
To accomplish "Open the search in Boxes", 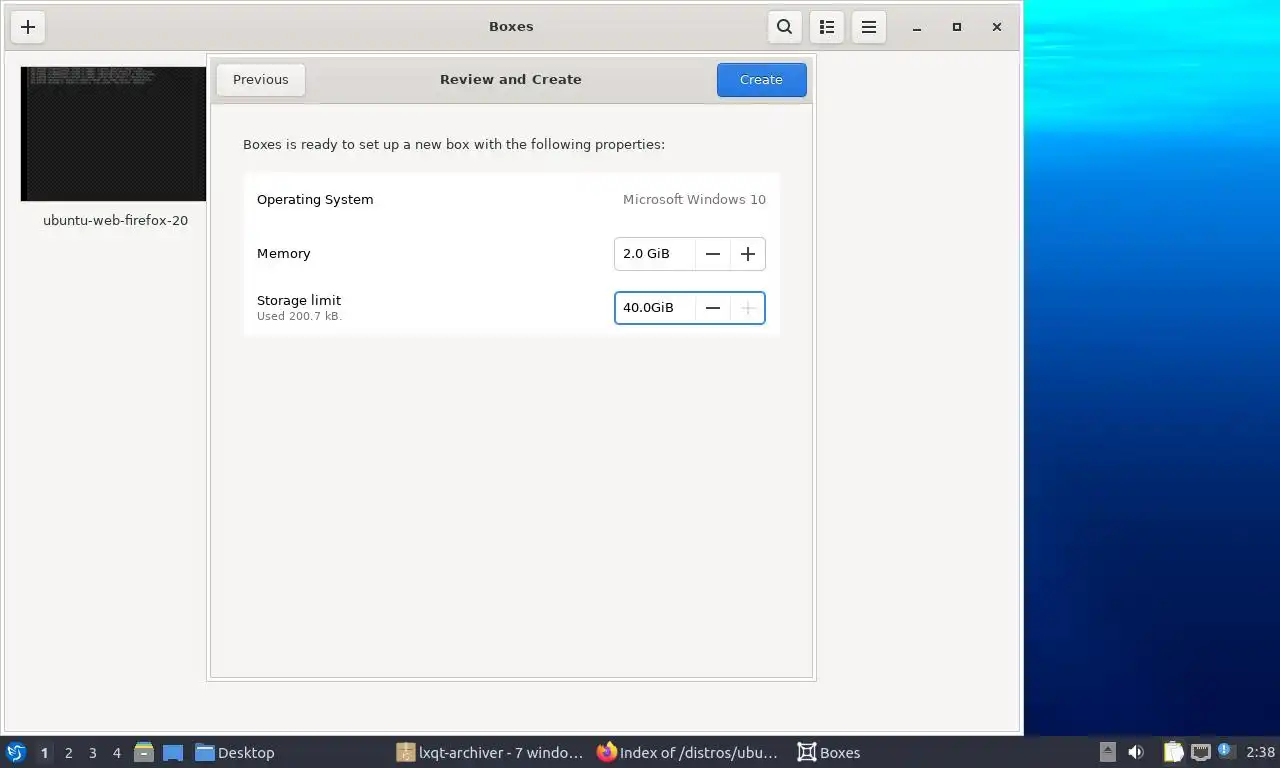I will point(785,27).
